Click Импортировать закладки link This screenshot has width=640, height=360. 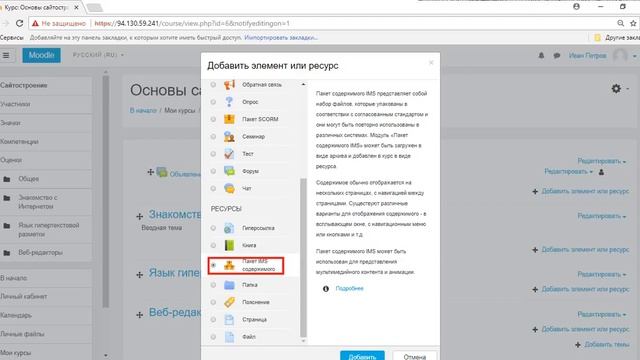281,38
